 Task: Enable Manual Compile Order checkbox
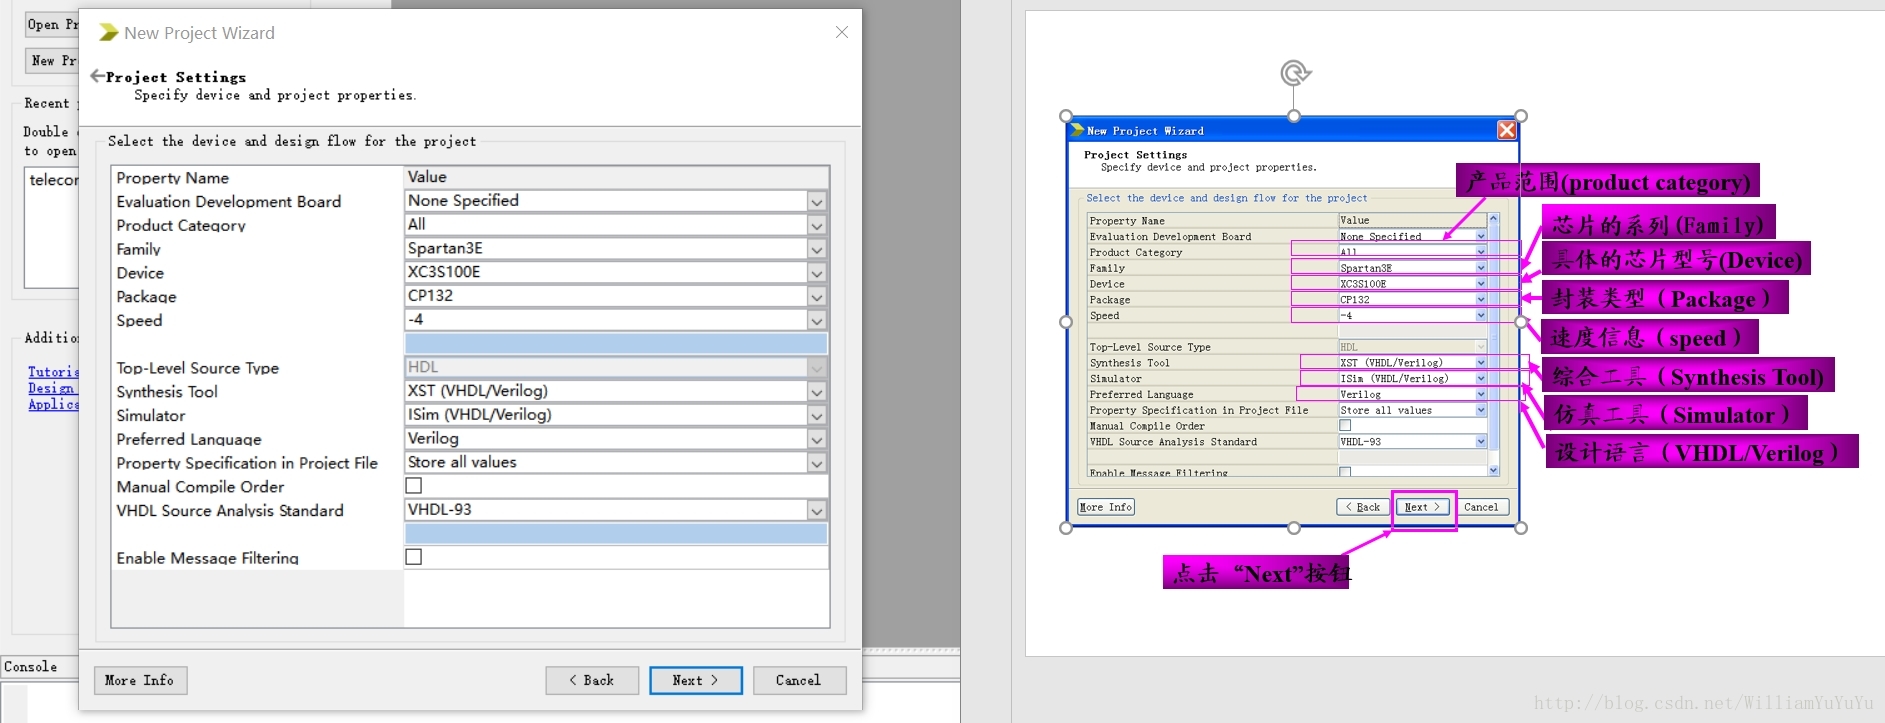414,485
